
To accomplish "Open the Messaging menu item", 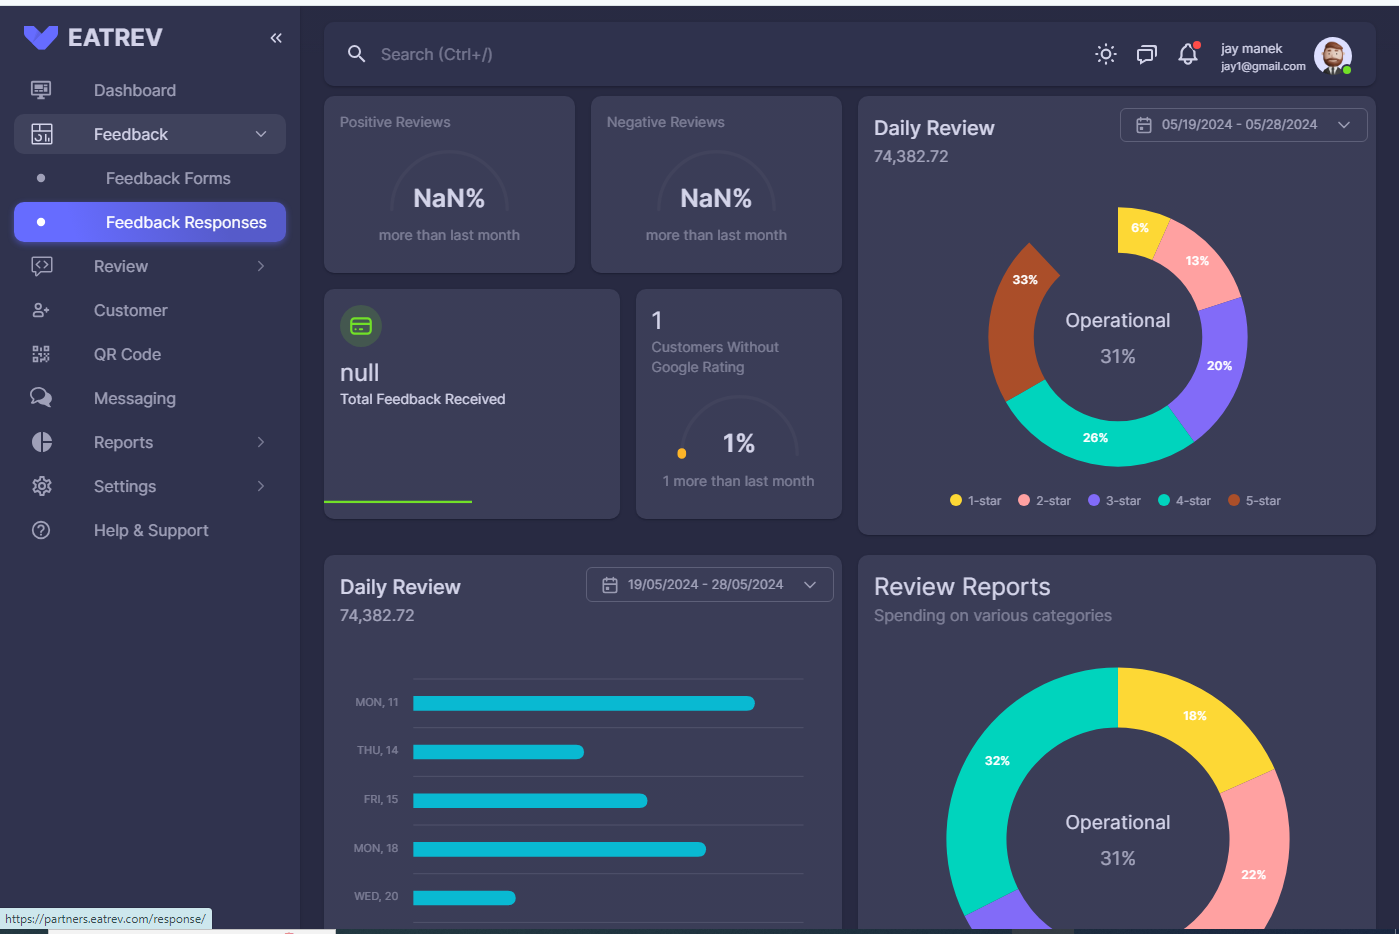I will (x=150, y=398).
